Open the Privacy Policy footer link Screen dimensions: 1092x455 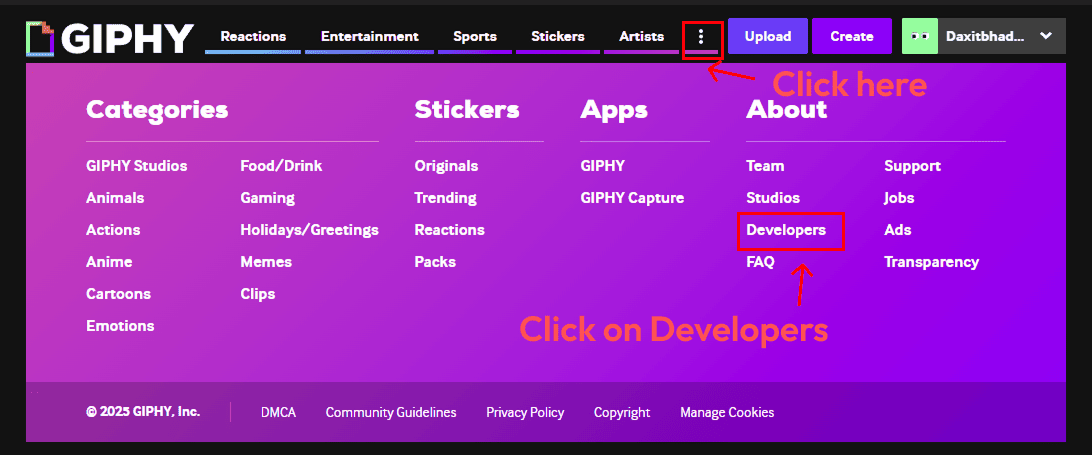pos(525,412)
